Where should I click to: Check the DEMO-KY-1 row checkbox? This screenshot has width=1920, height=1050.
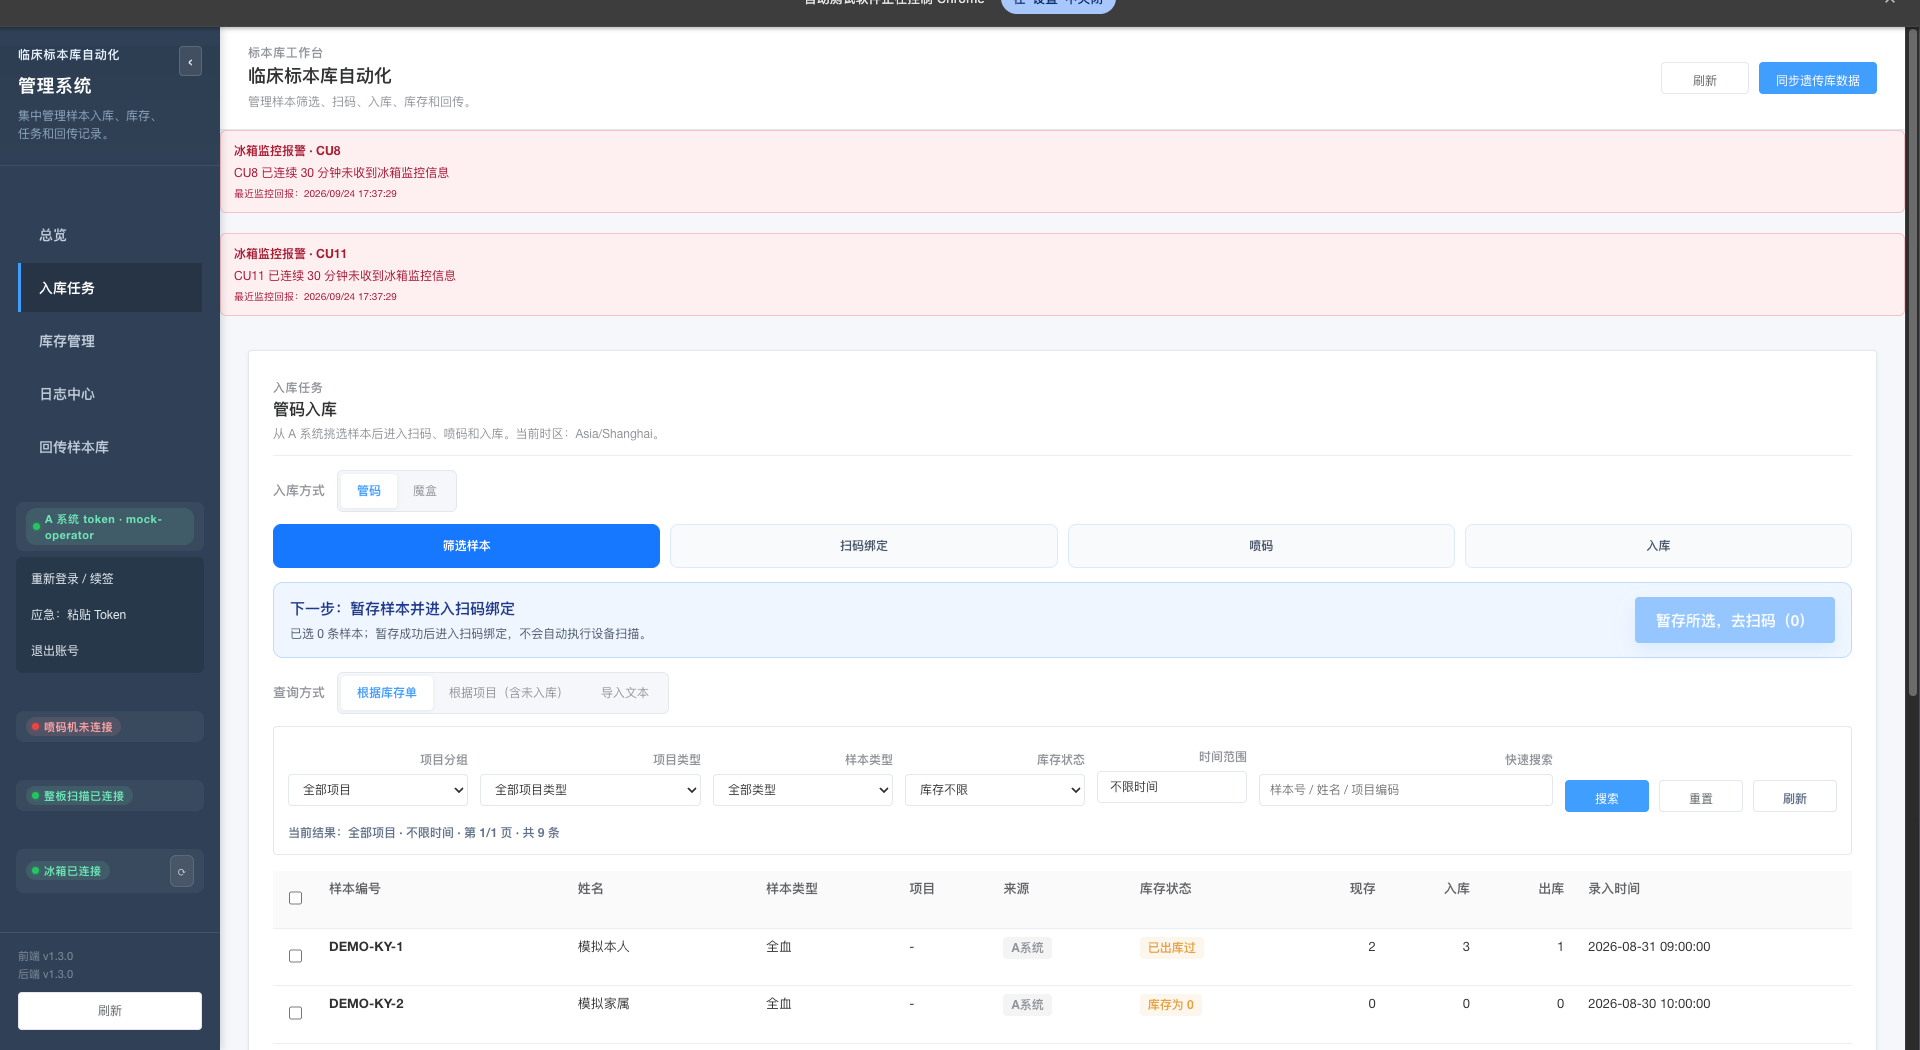[x=295, y=956]
